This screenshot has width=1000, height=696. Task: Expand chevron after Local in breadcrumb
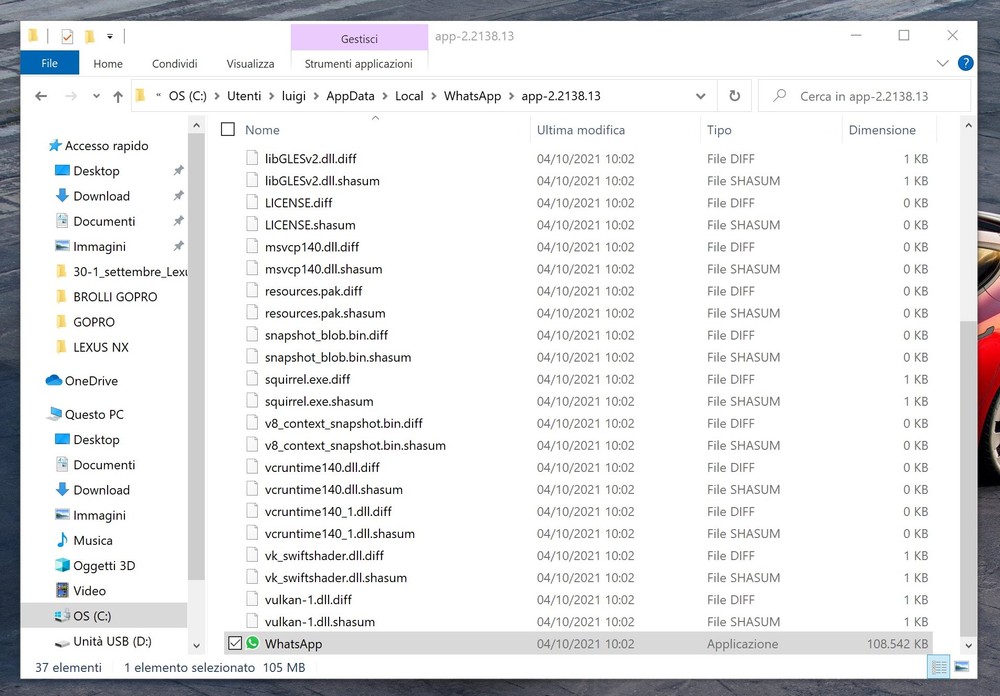click(x=434, y=96)
